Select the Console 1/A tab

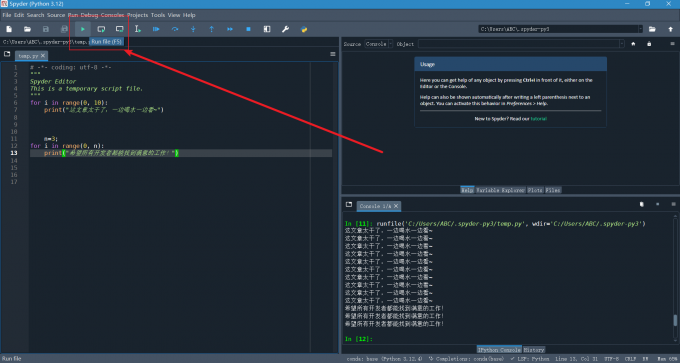tap(379, 206)
